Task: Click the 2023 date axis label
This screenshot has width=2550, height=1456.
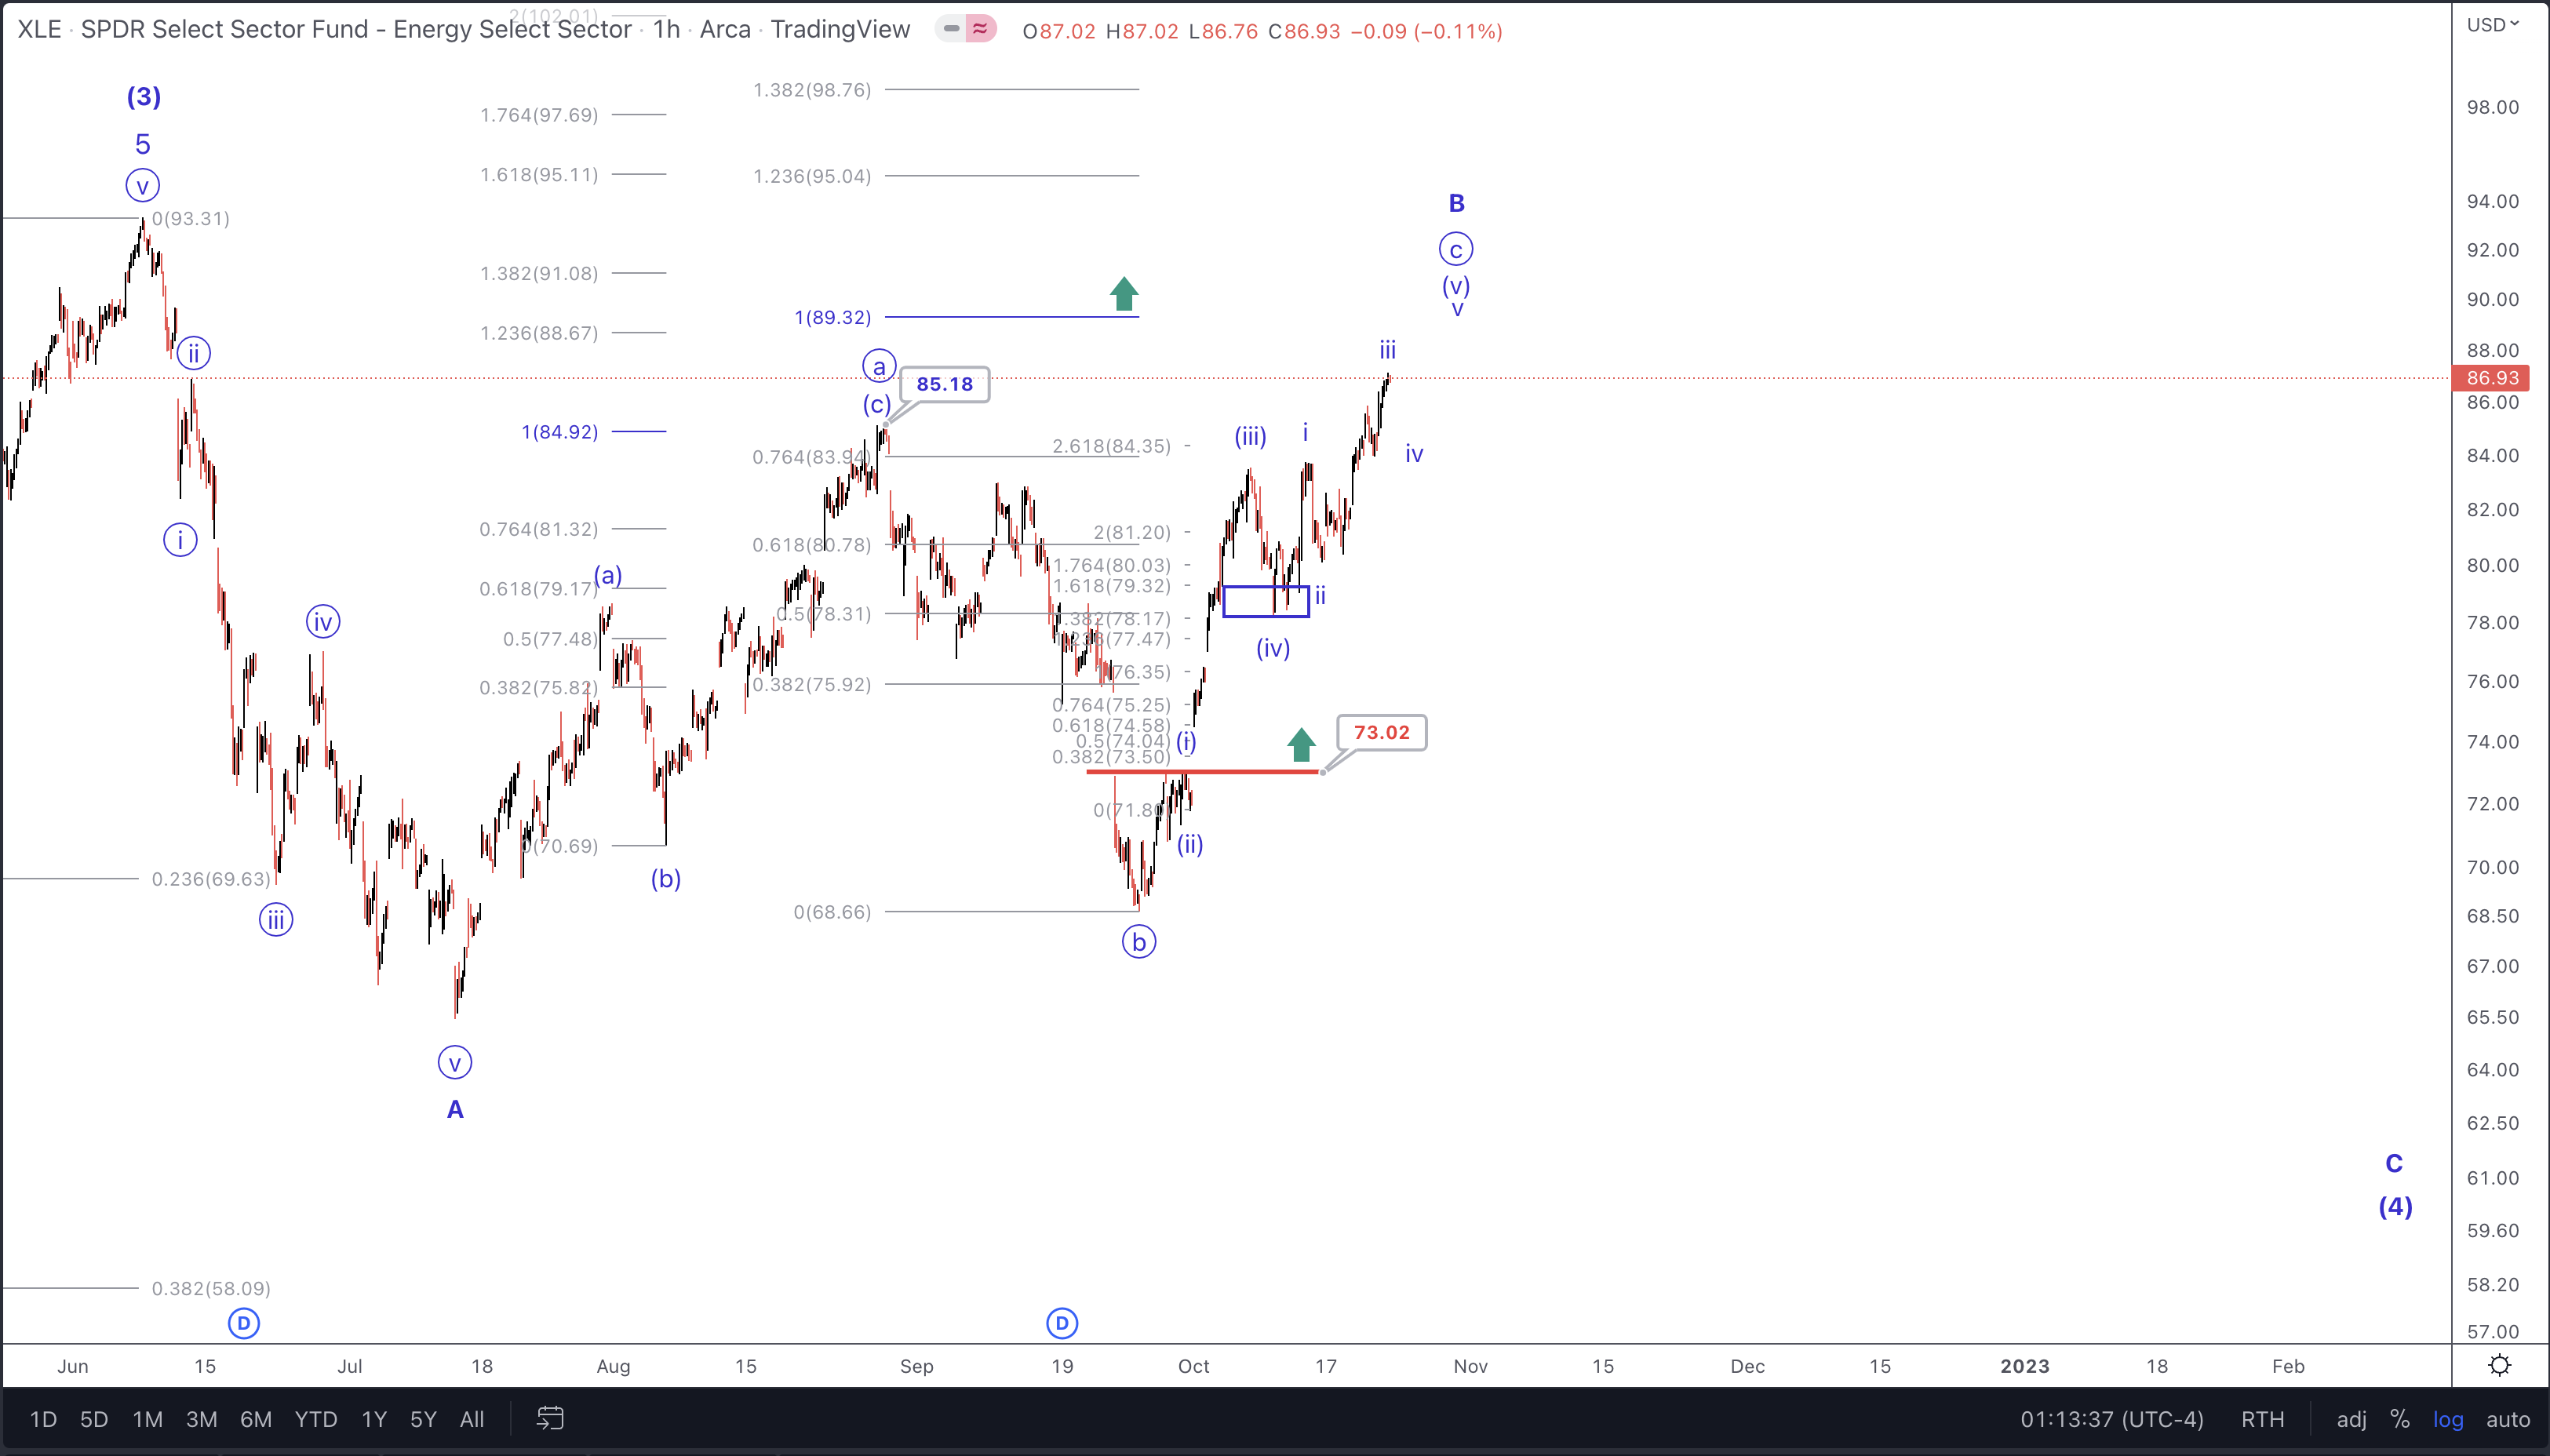Action: tap(2025, 1366)
